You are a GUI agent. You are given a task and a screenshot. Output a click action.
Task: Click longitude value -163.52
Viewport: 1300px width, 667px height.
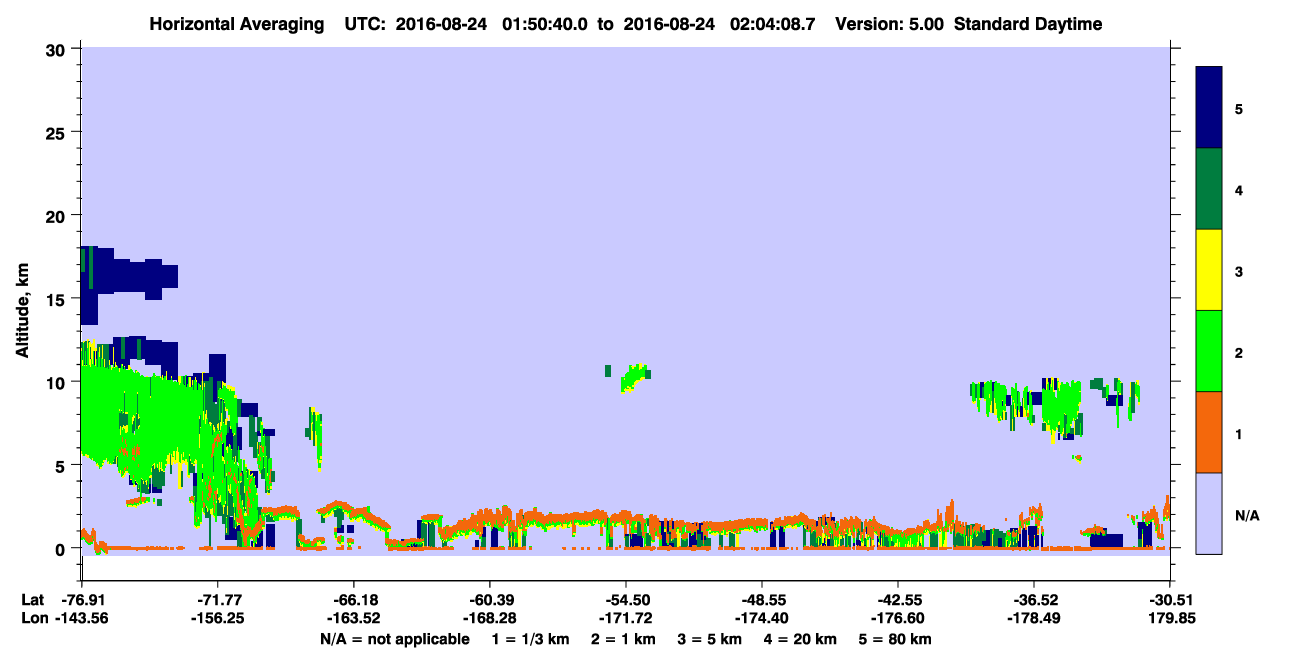coord(353,619)
